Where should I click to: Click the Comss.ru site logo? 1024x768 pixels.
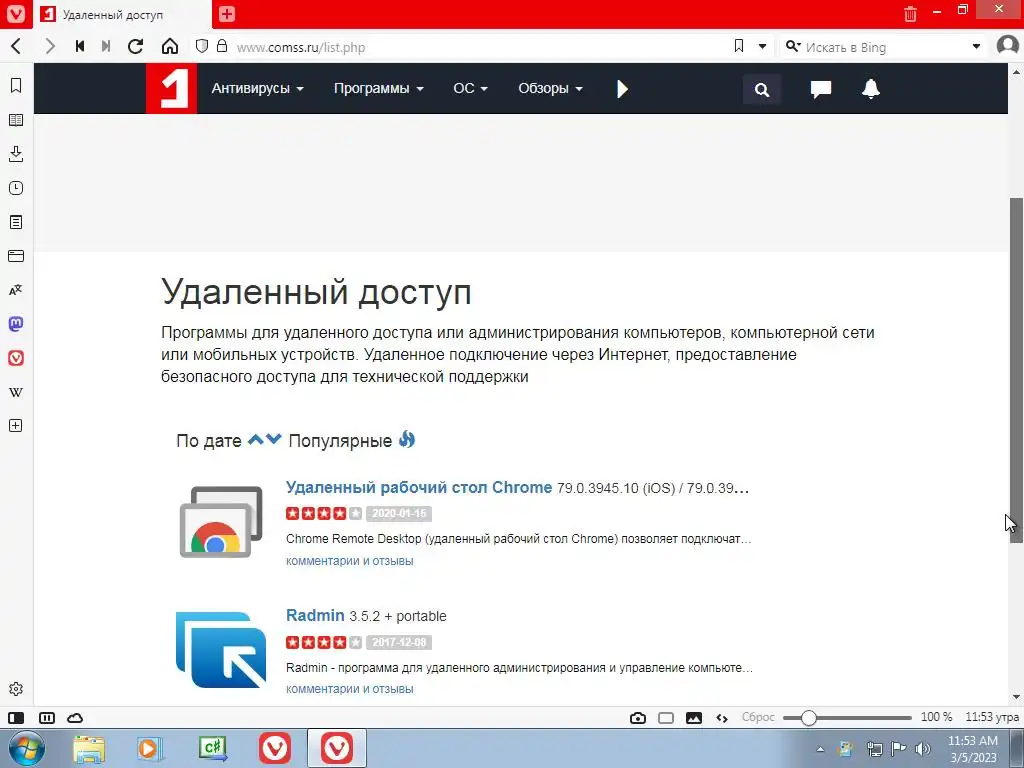[x=171, y=88]
